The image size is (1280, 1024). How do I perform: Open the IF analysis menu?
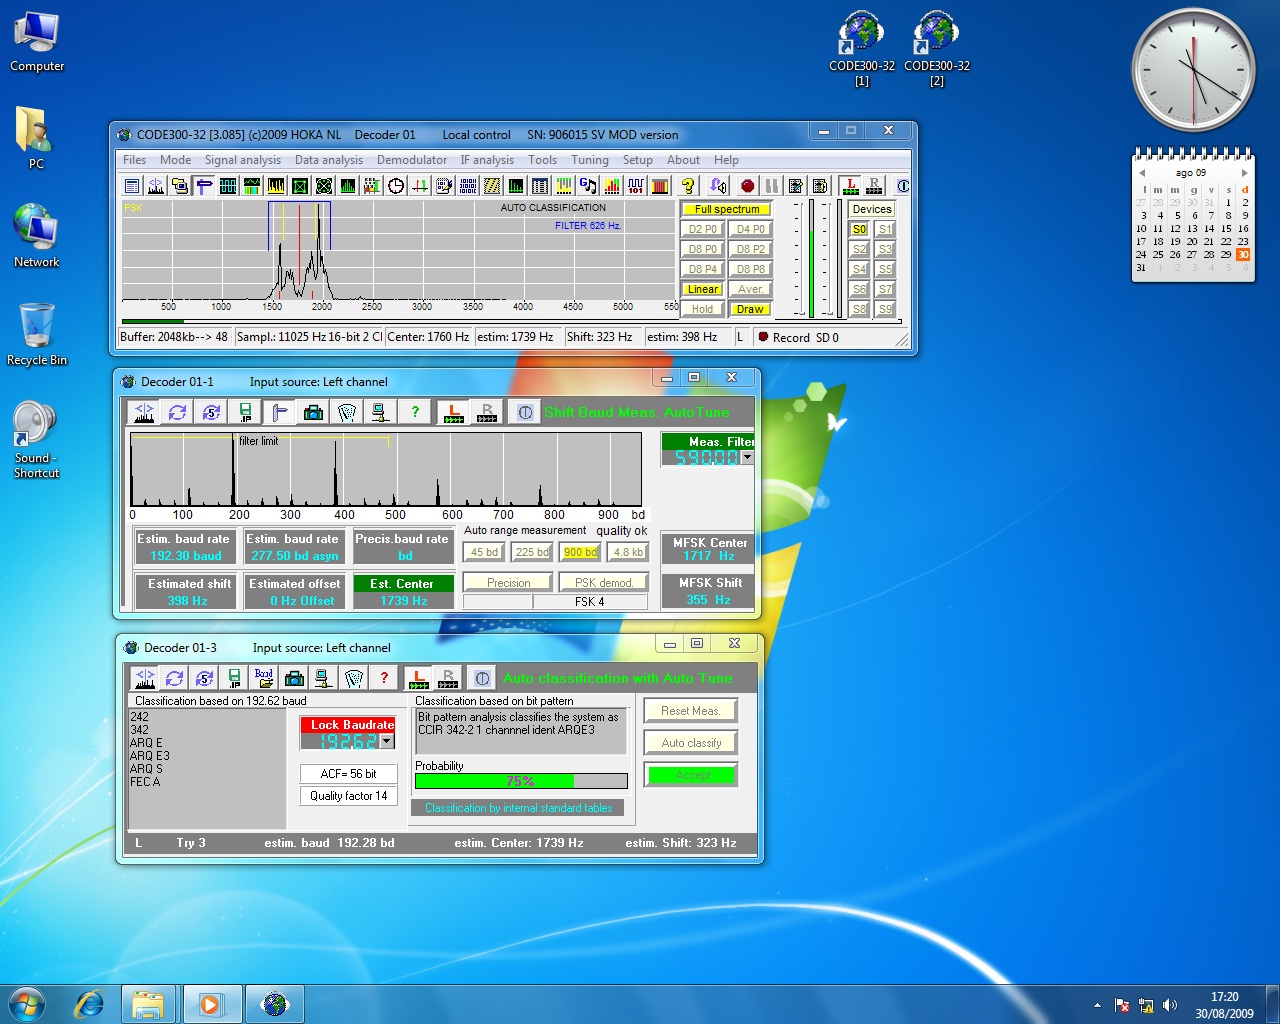click(487, 160)
